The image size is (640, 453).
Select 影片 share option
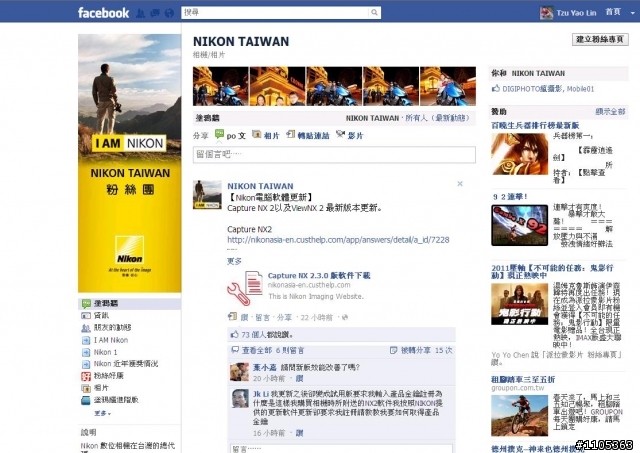coord(350,135)
